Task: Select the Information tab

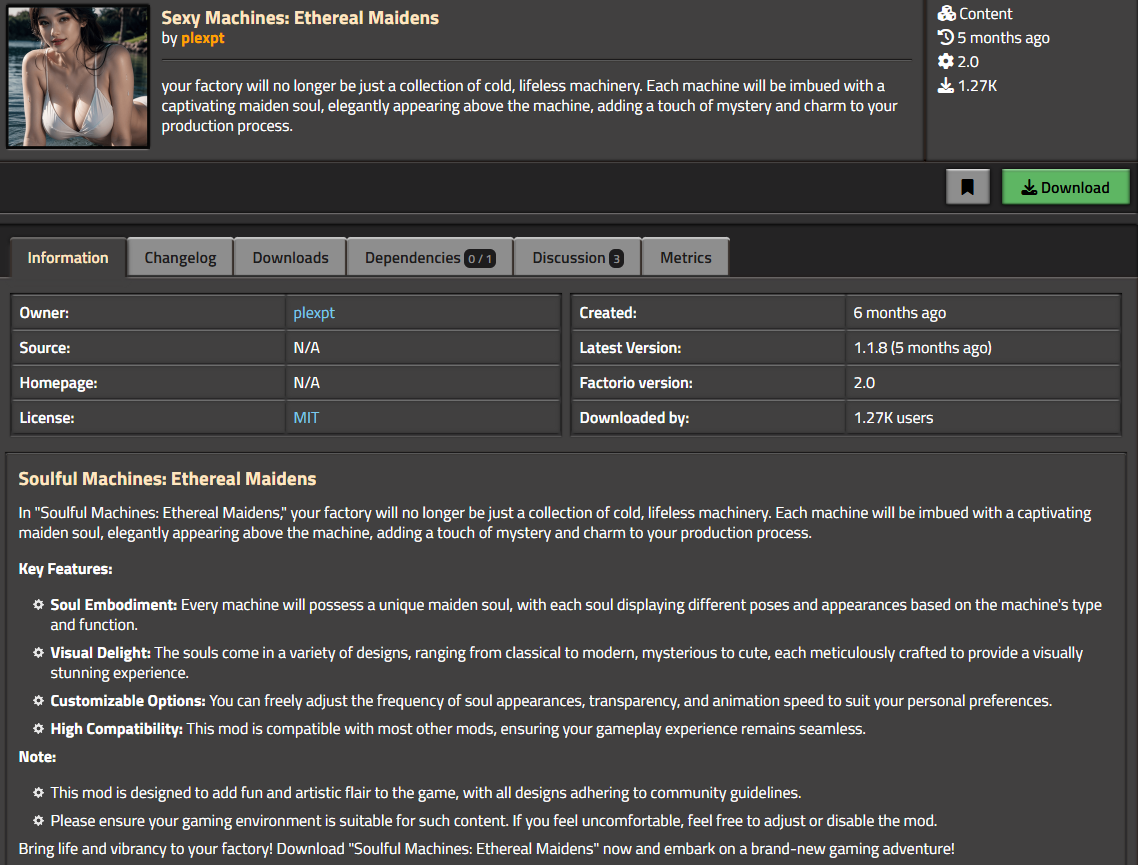Action: 68,258
